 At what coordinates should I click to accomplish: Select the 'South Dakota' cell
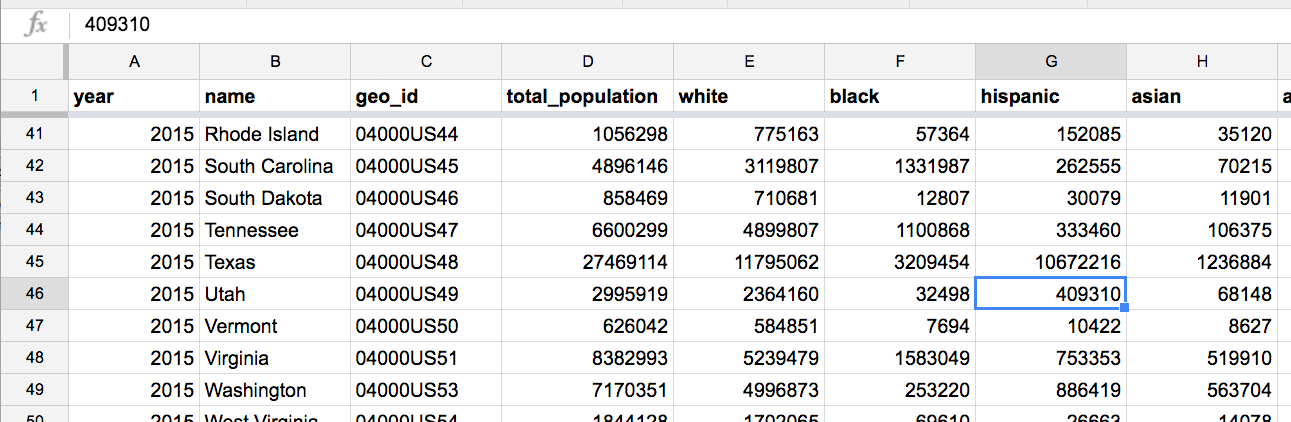pos(275,198)
